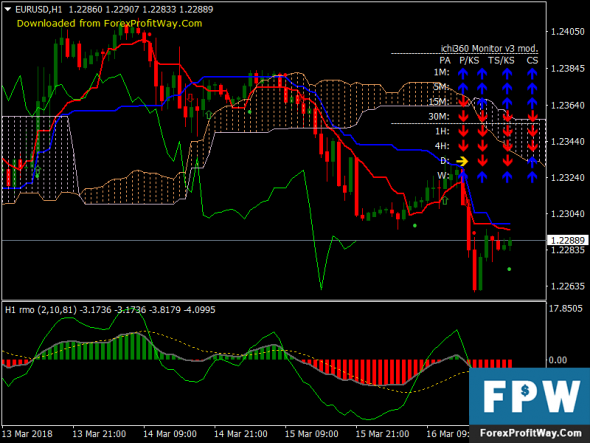Click the 'H1 rmo (2,10,81)' indicator label
The height and width of the screenshot is (443, 590).
pos(41,310)
